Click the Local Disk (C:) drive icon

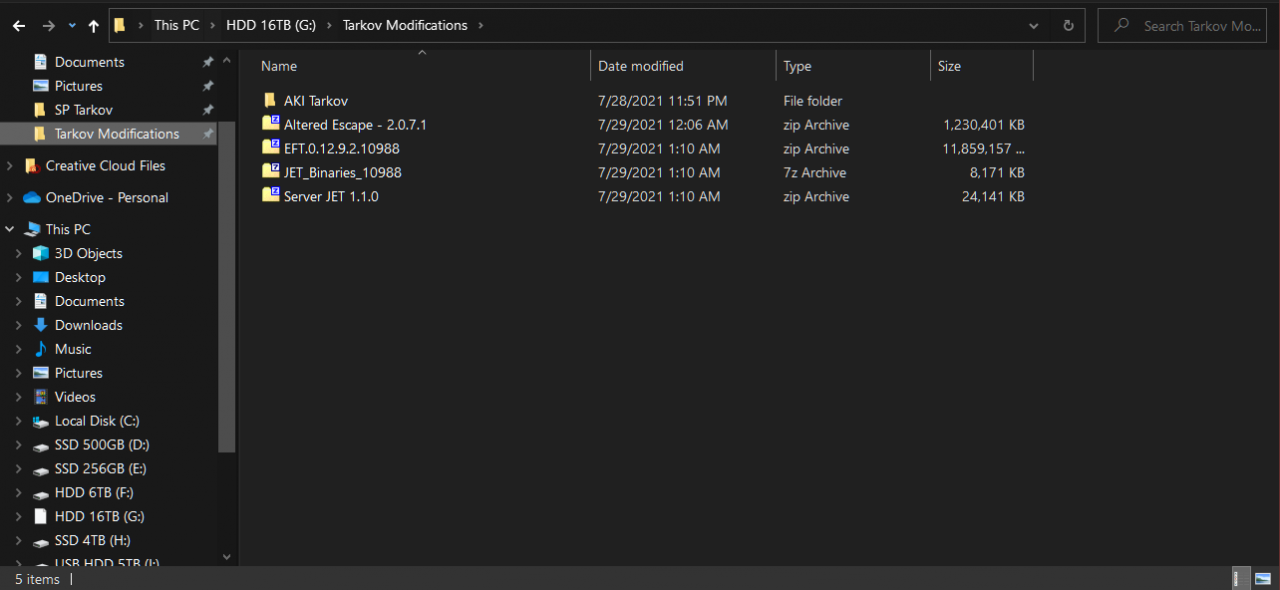41,422
